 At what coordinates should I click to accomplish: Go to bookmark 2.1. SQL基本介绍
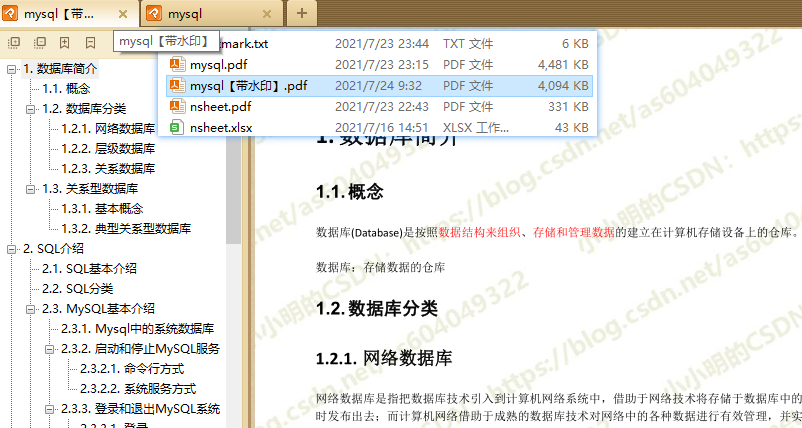point(90,268)
